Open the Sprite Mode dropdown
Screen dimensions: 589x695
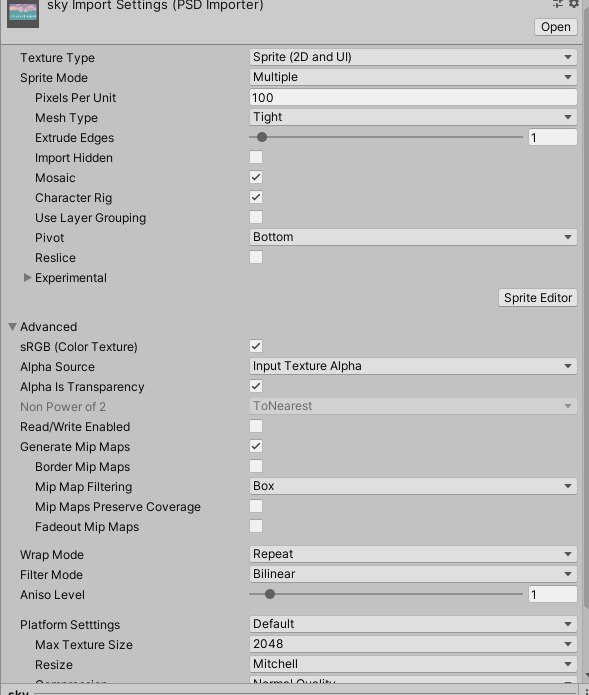click(x=413, y=77)
